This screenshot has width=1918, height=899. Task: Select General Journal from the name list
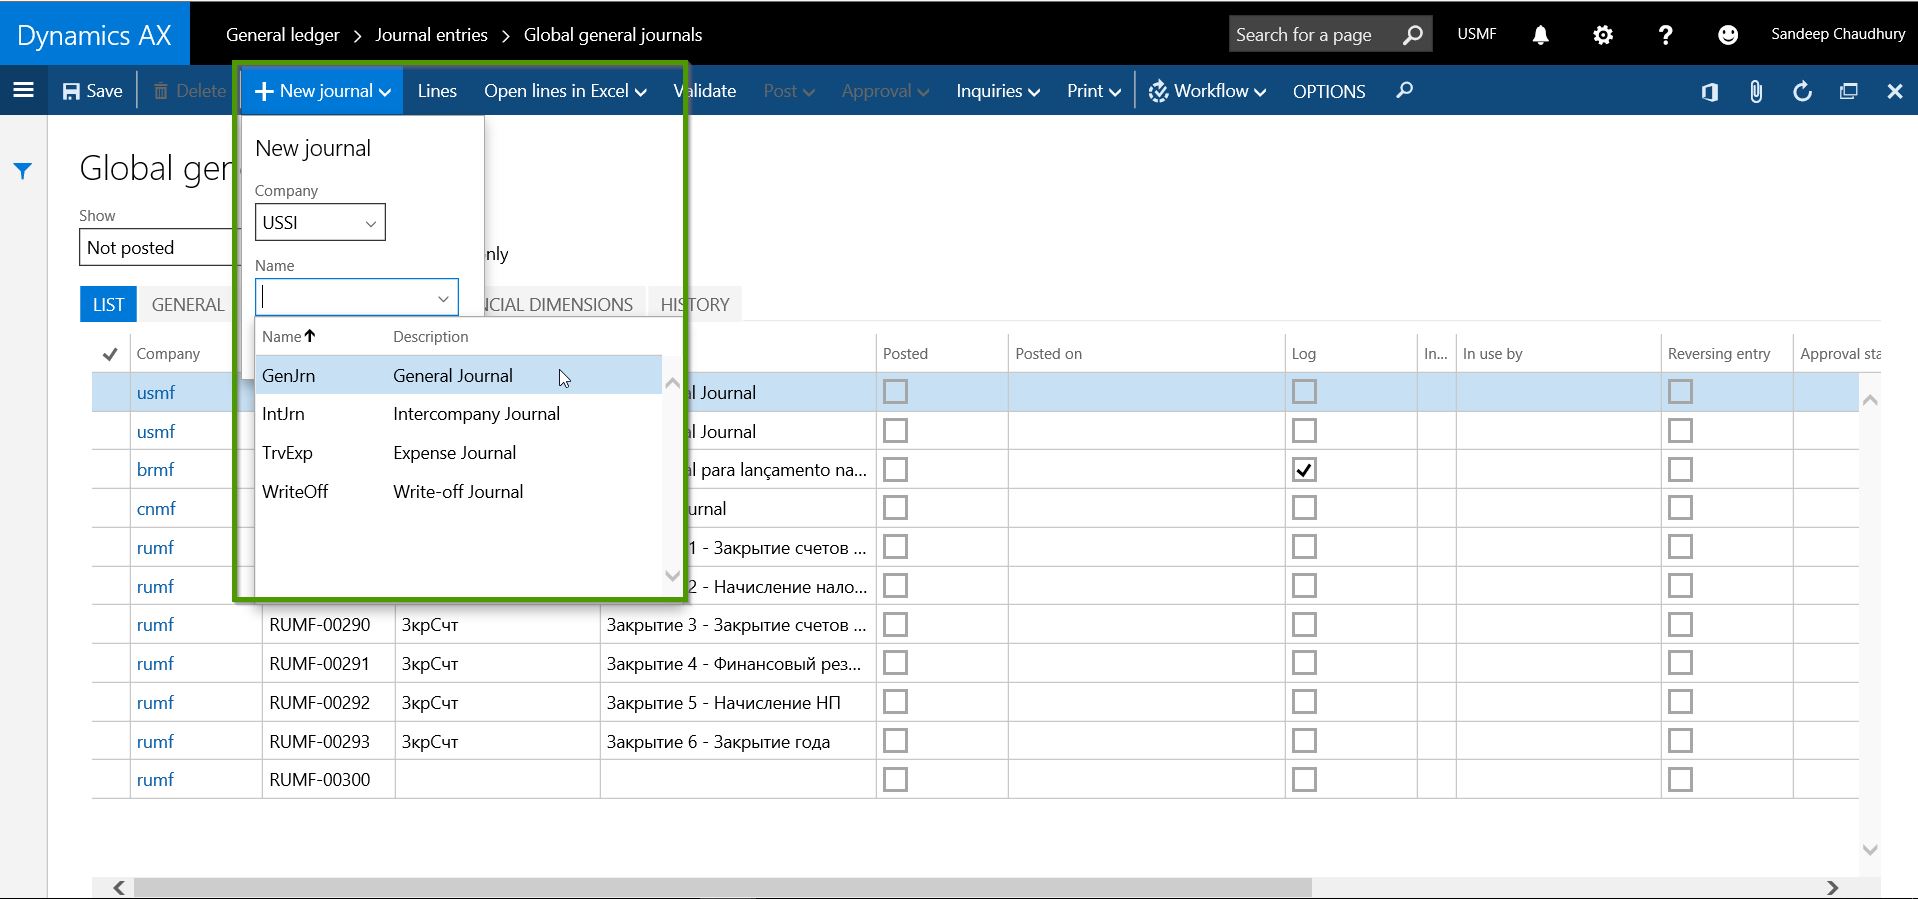tap(452, 376)
